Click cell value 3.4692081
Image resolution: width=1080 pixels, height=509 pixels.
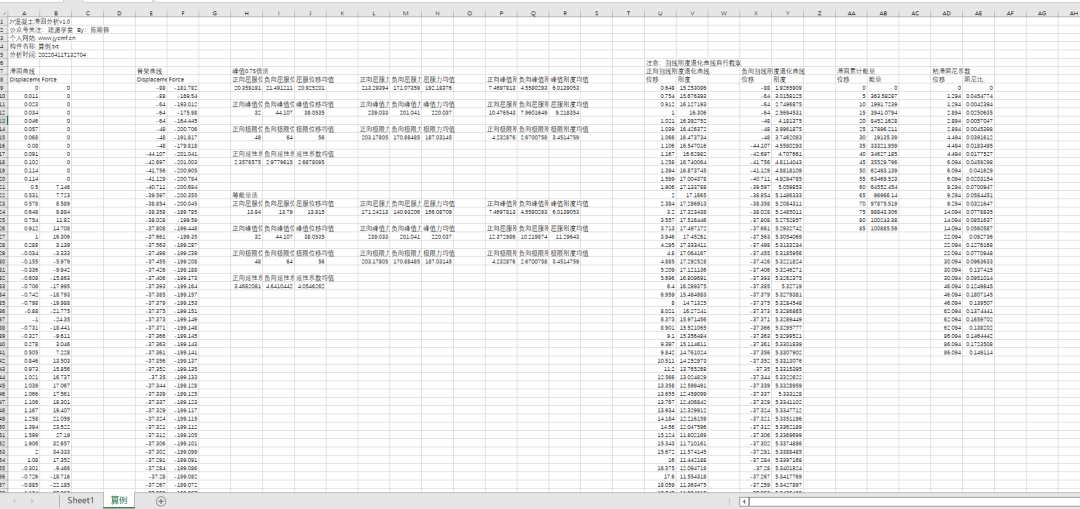[247, 287]
